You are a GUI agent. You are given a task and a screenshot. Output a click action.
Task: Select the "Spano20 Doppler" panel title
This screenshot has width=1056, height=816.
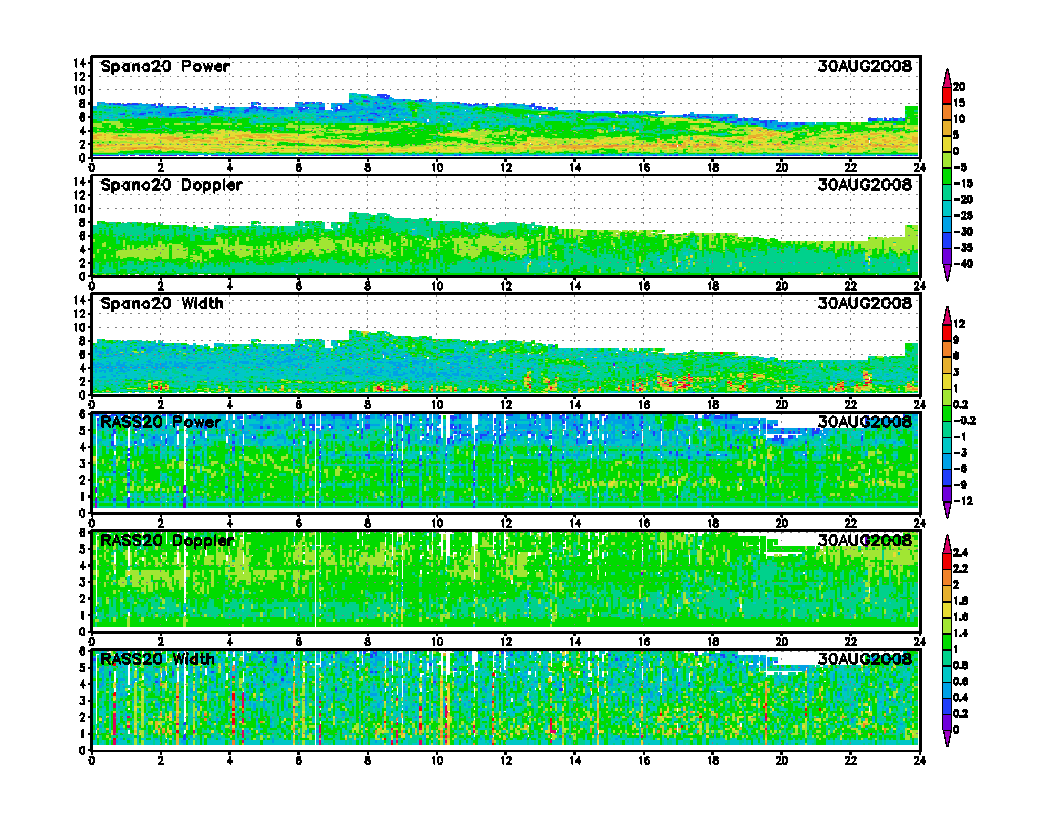(x=171, y=185)
